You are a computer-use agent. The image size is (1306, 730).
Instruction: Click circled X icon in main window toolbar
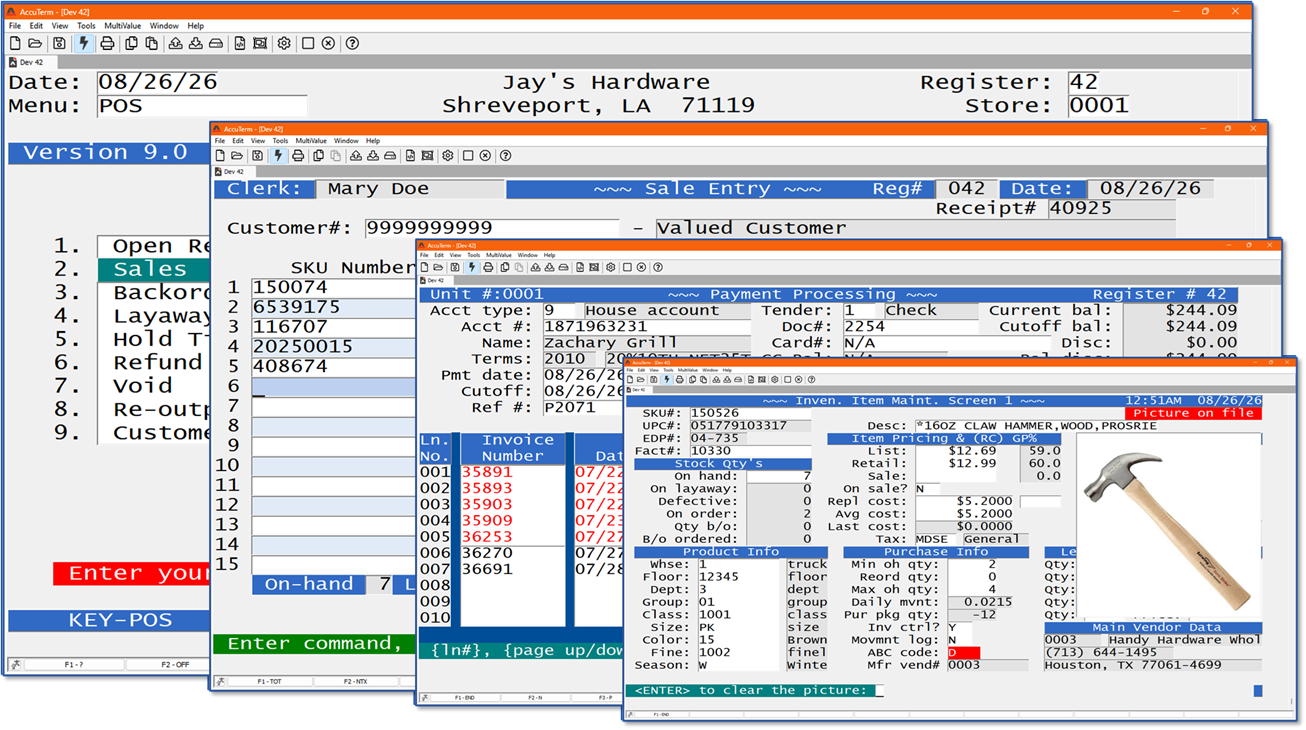click(x=328, y=44)
